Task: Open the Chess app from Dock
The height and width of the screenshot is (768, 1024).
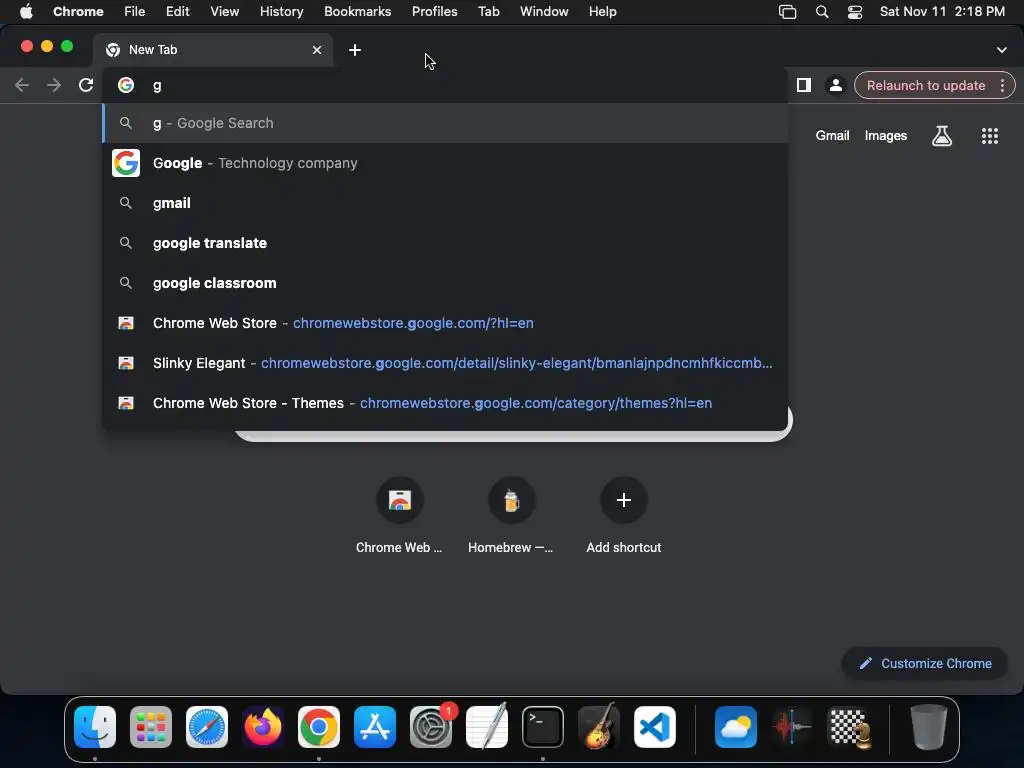Action: point(848,726)
